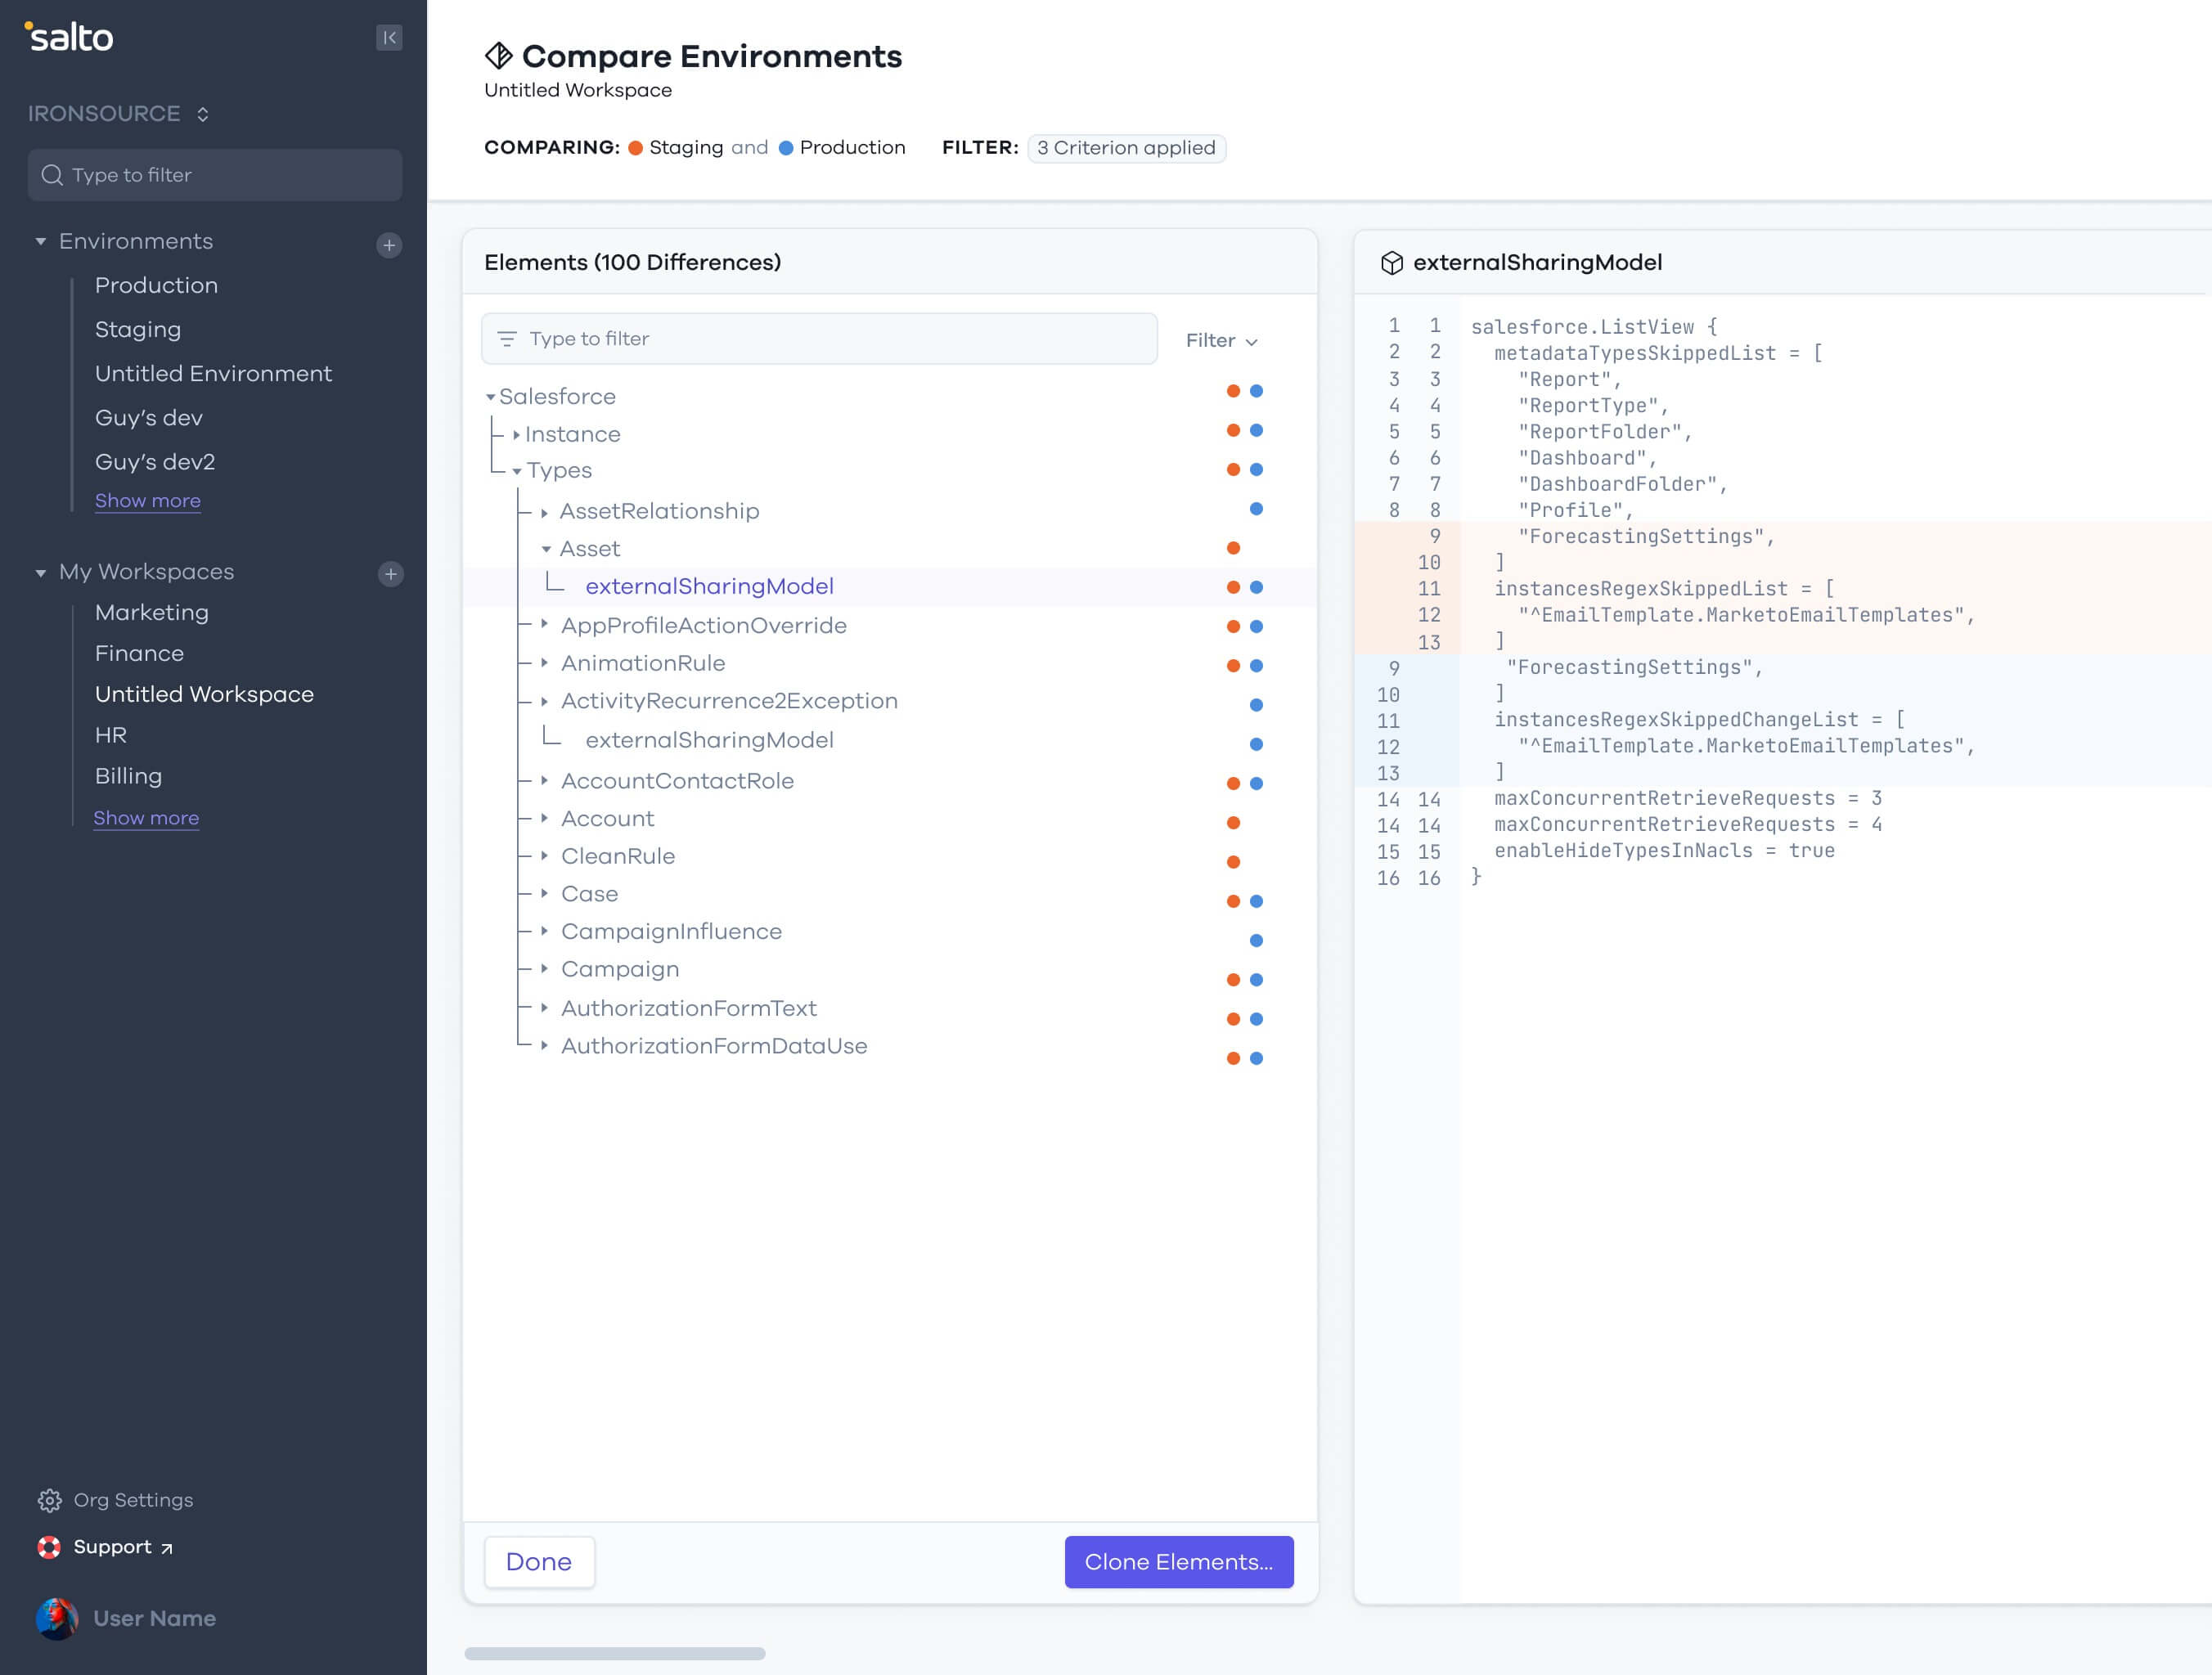Image resolution: width=2212 pixels, height=1675 pixels.
Task: Select the Case tree item
Action: (589, 894)
